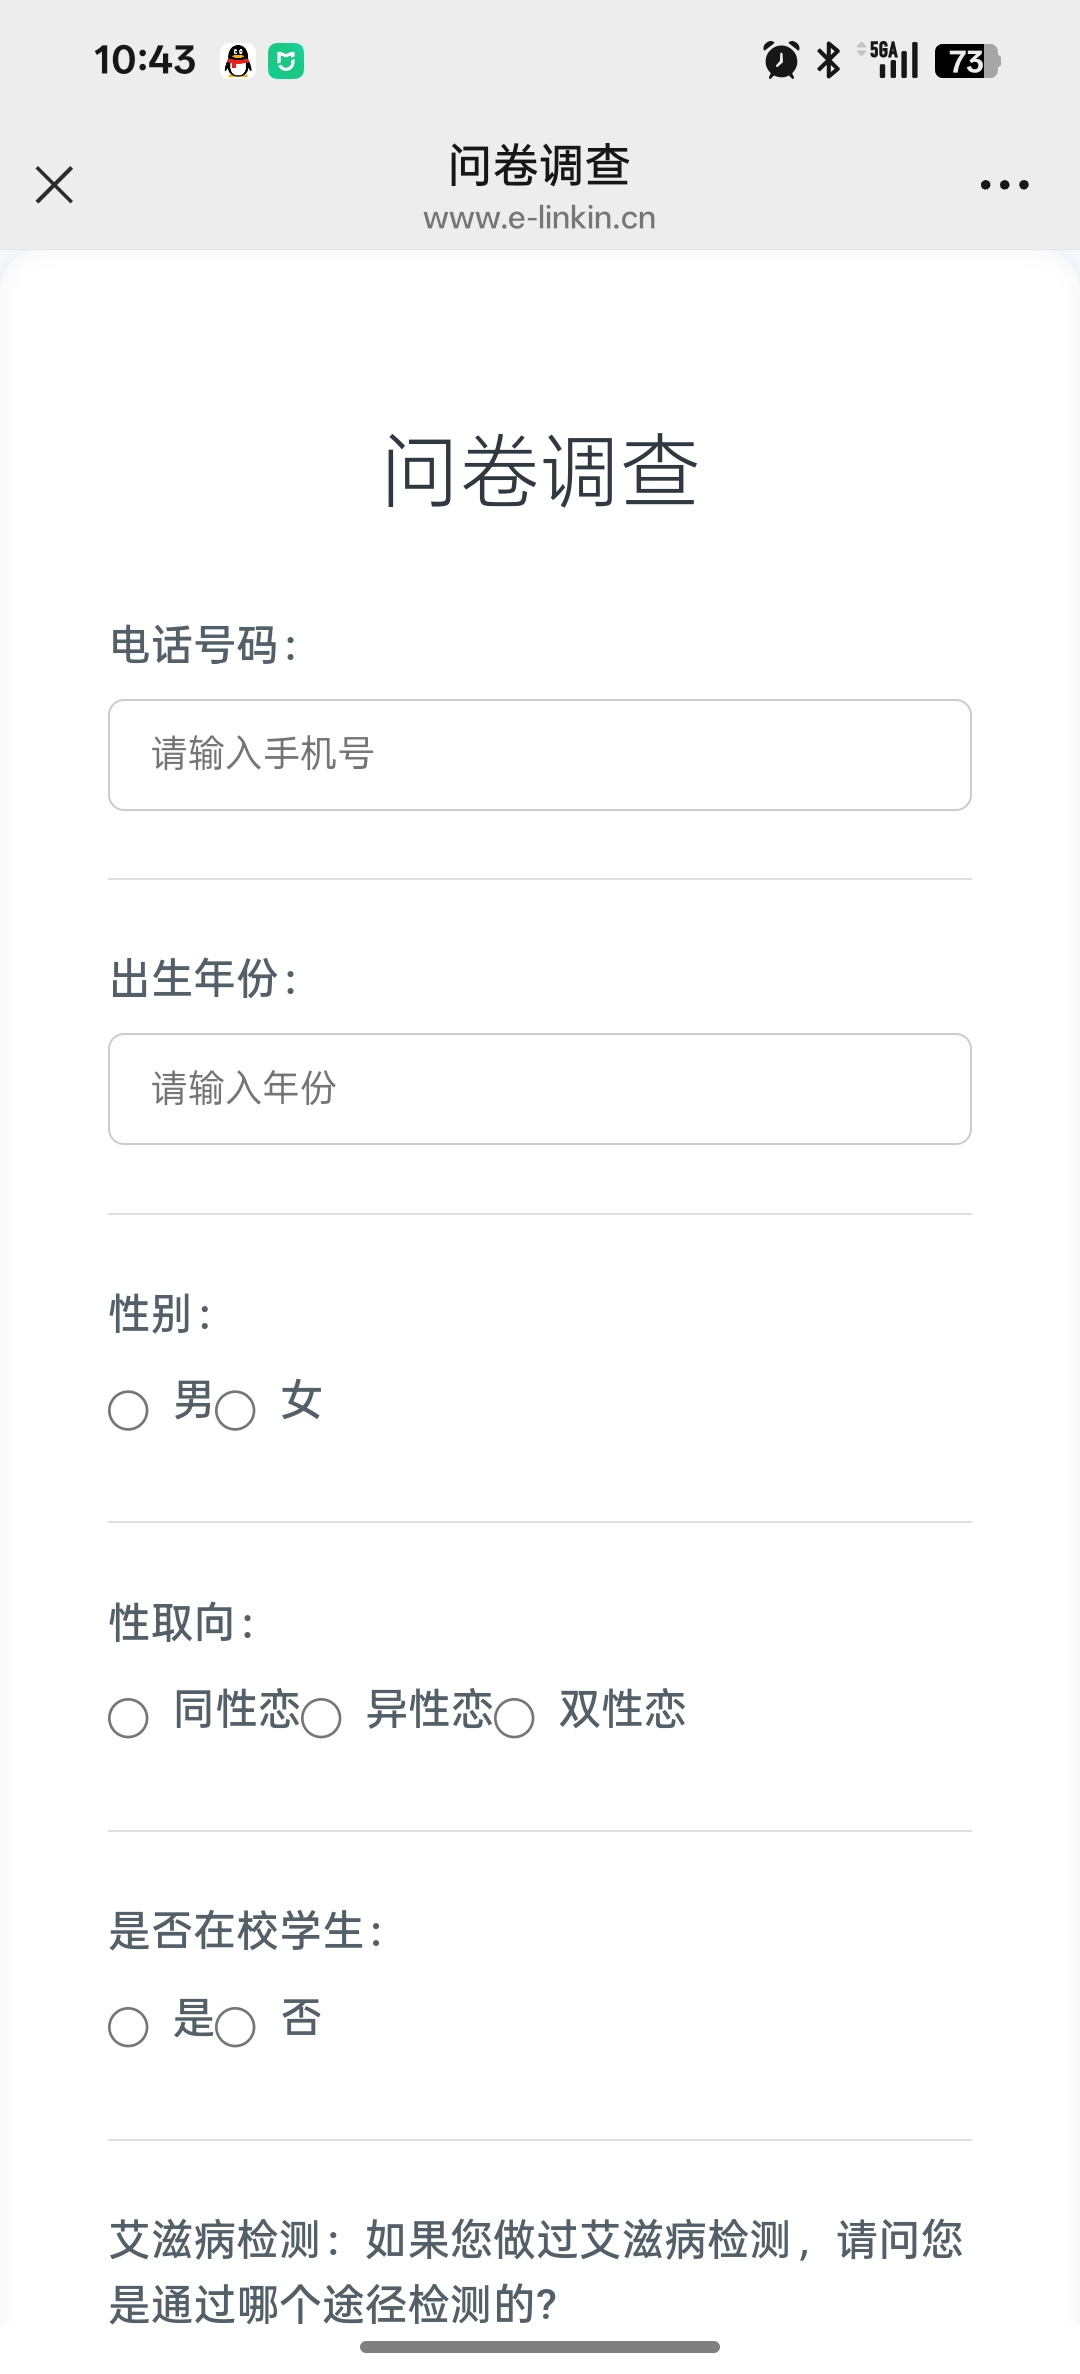
Task: Open the three-dot more options menu
Action: coord(1004,185)
